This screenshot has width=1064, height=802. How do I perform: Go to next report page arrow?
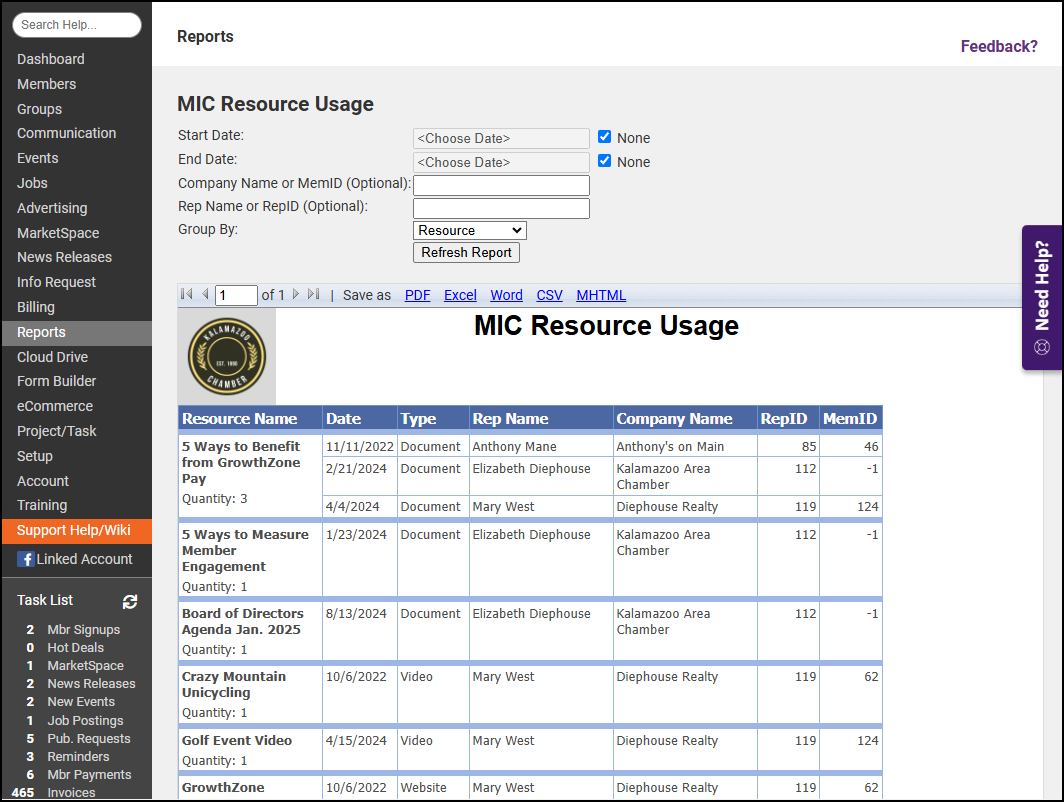(296, 295)
